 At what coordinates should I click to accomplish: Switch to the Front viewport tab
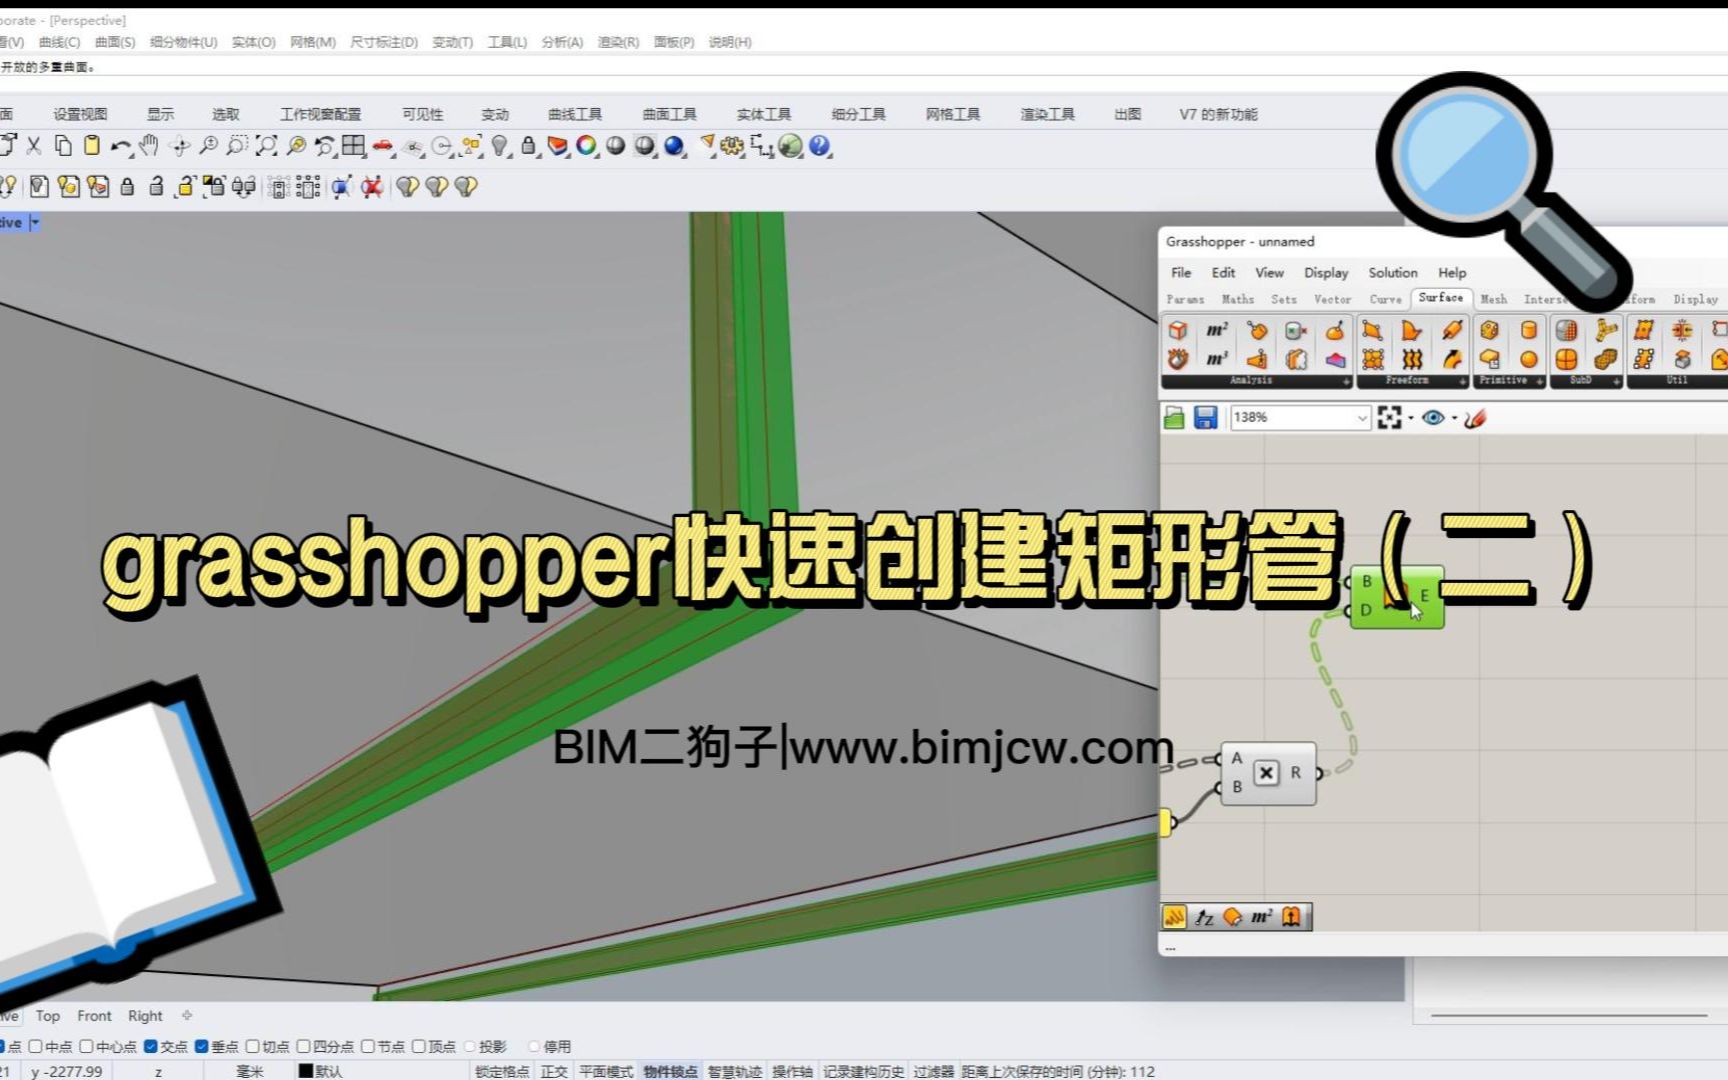95,1015
